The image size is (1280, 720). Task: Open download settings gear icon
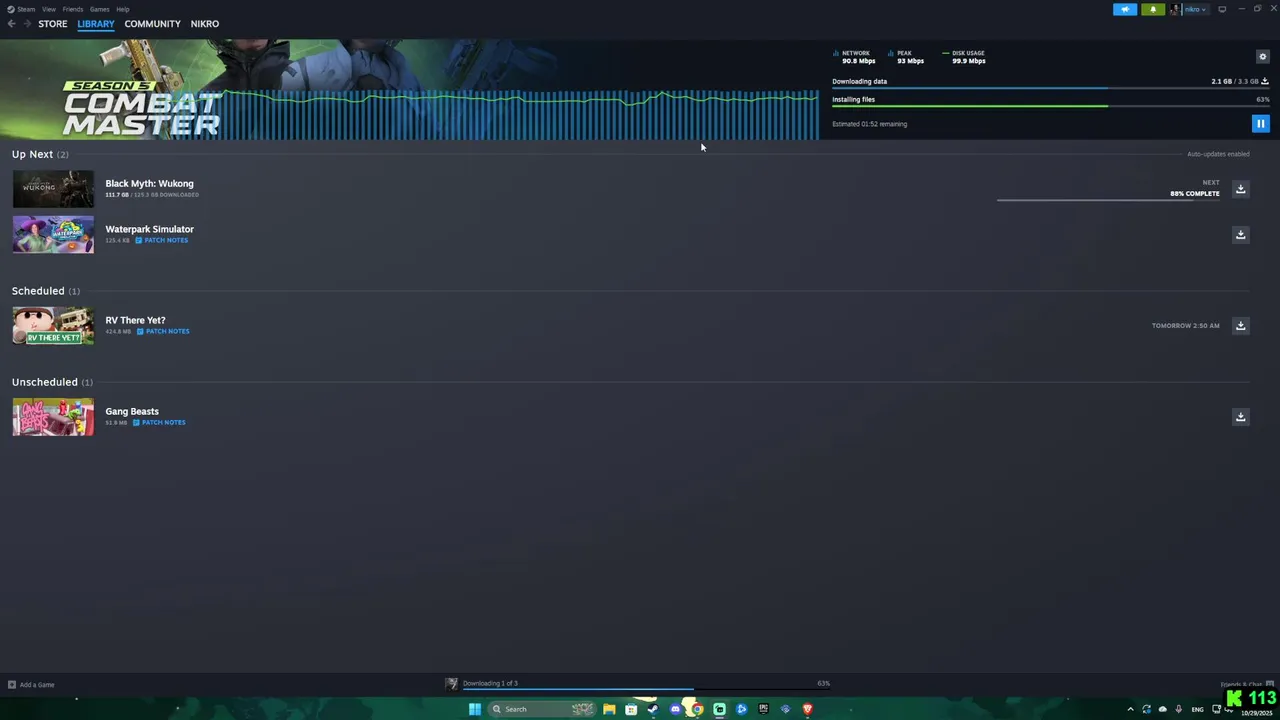pyautogui.click(x=1262, y=57)
